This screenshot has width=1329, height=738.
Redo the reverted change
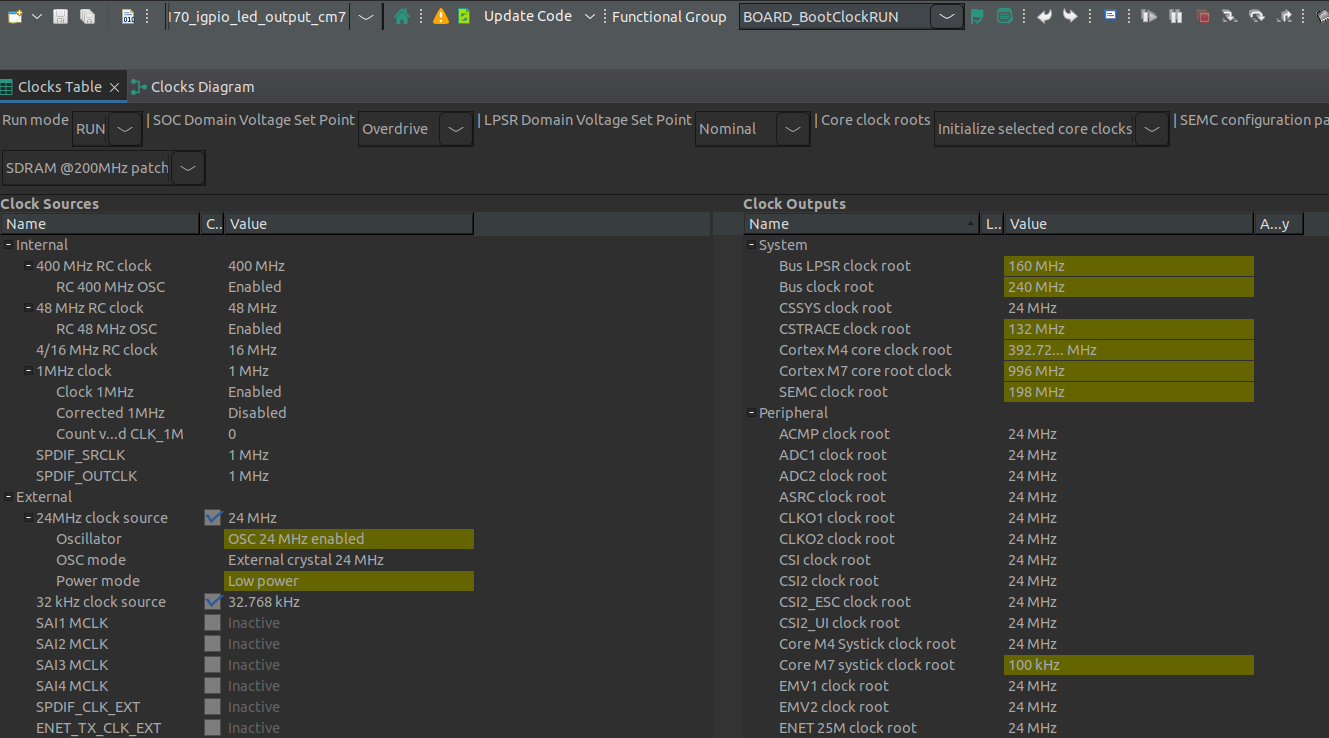pyautogui.click(x=1070, y=16)
